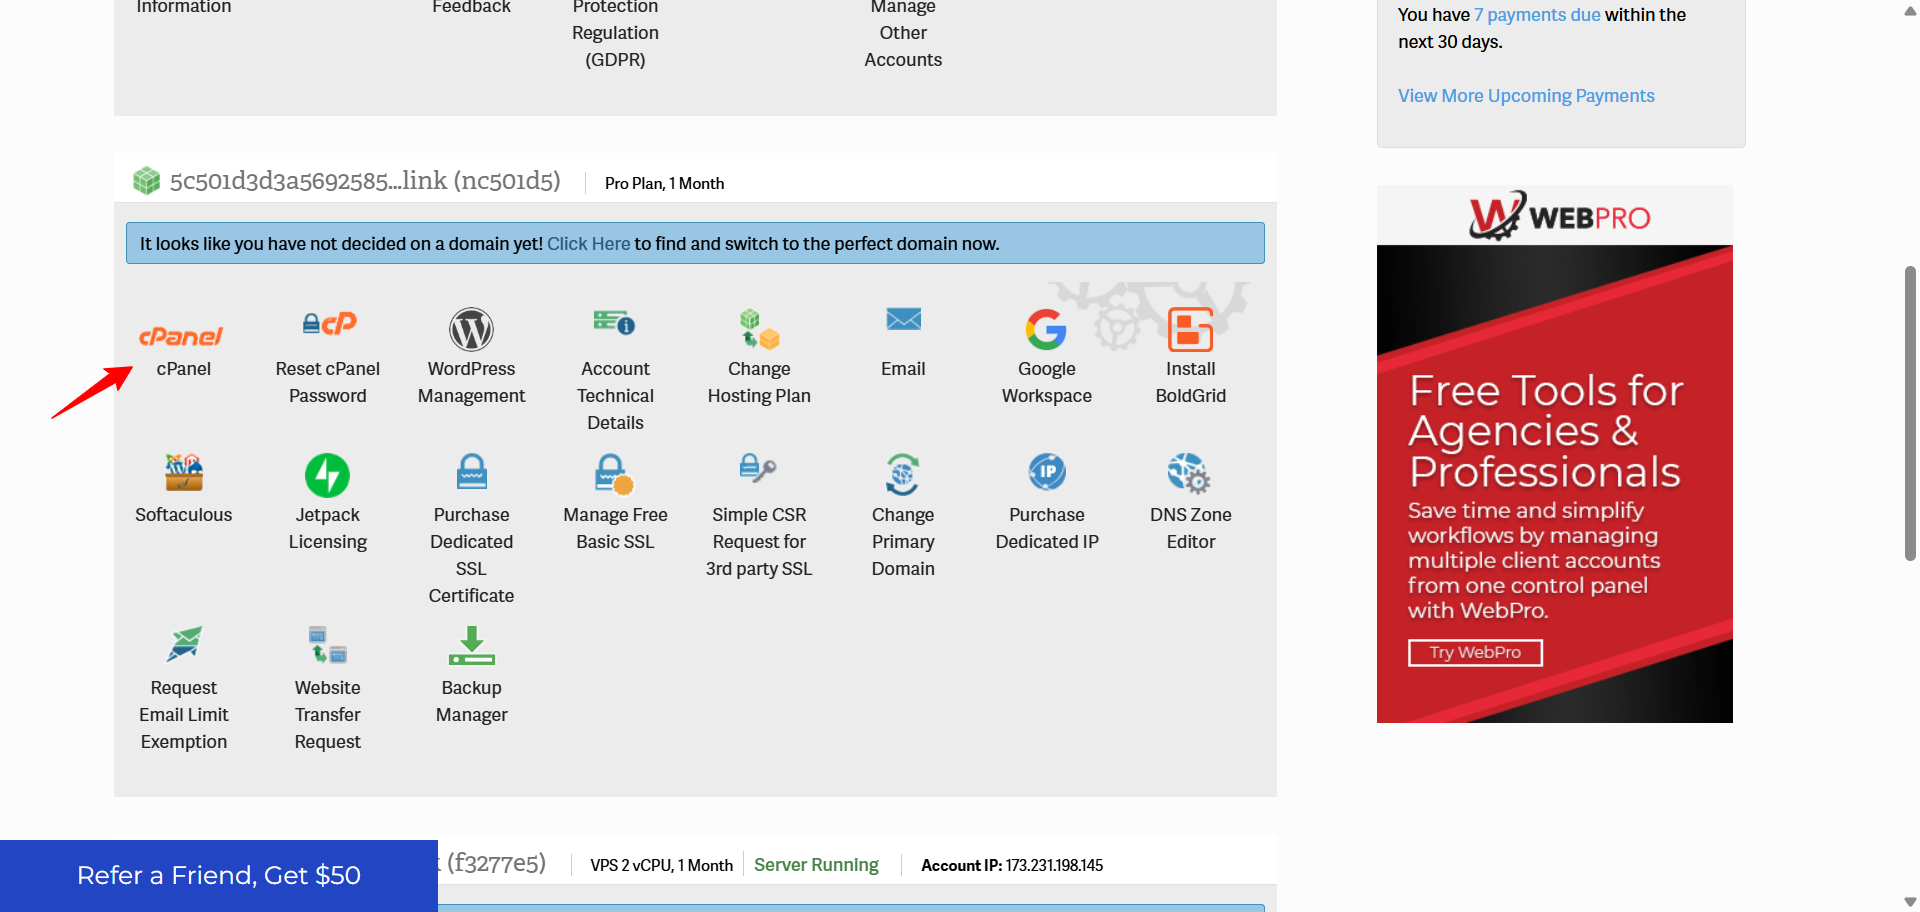Click the Feedback label

click(x=471, y=7)
